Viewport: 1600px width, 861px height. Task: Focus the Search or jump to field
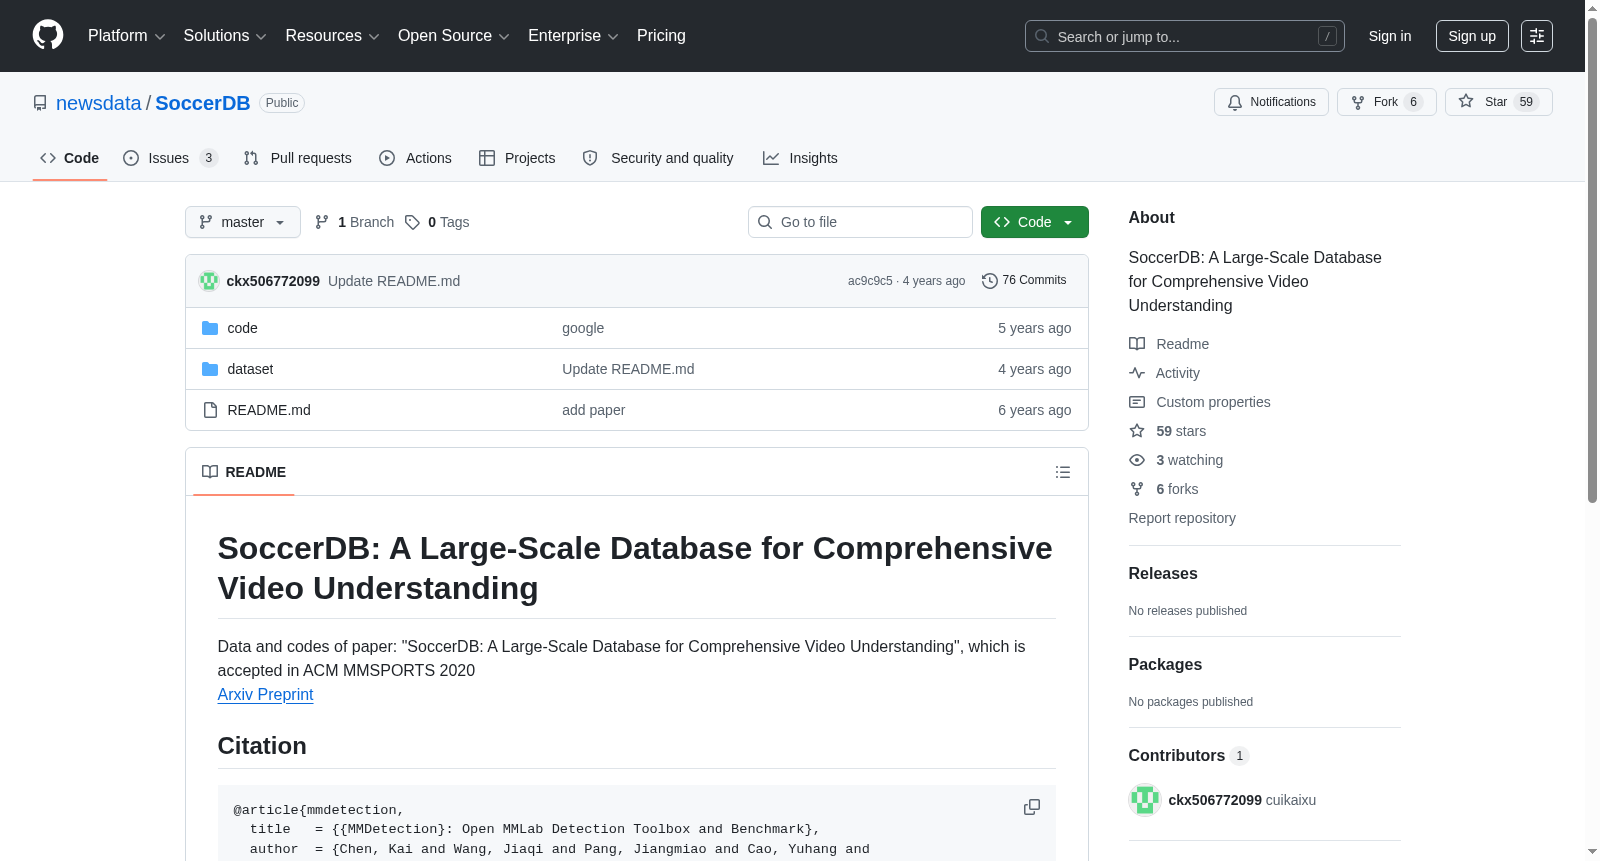click(1184, 36)
